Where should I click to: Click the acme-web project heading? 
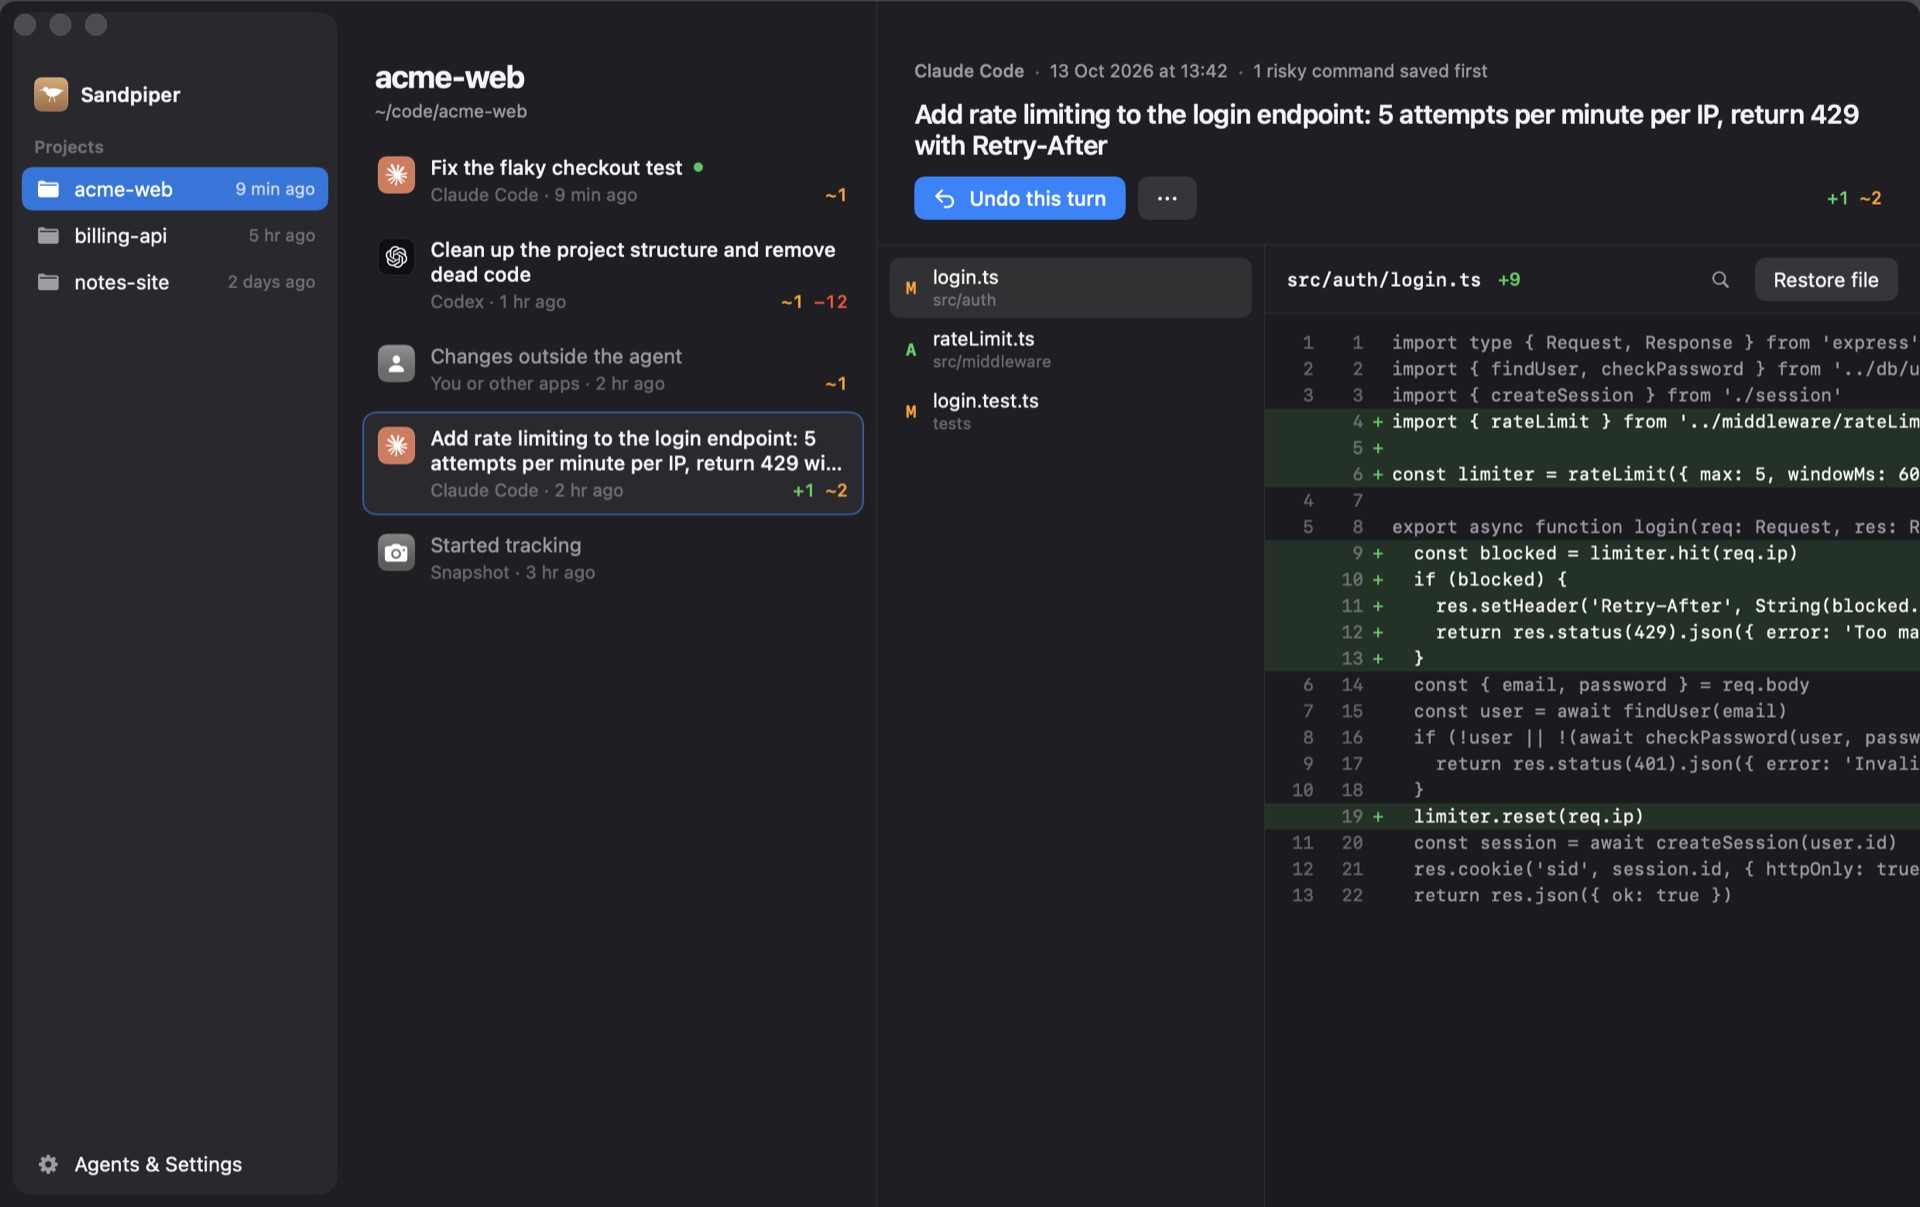449,77
